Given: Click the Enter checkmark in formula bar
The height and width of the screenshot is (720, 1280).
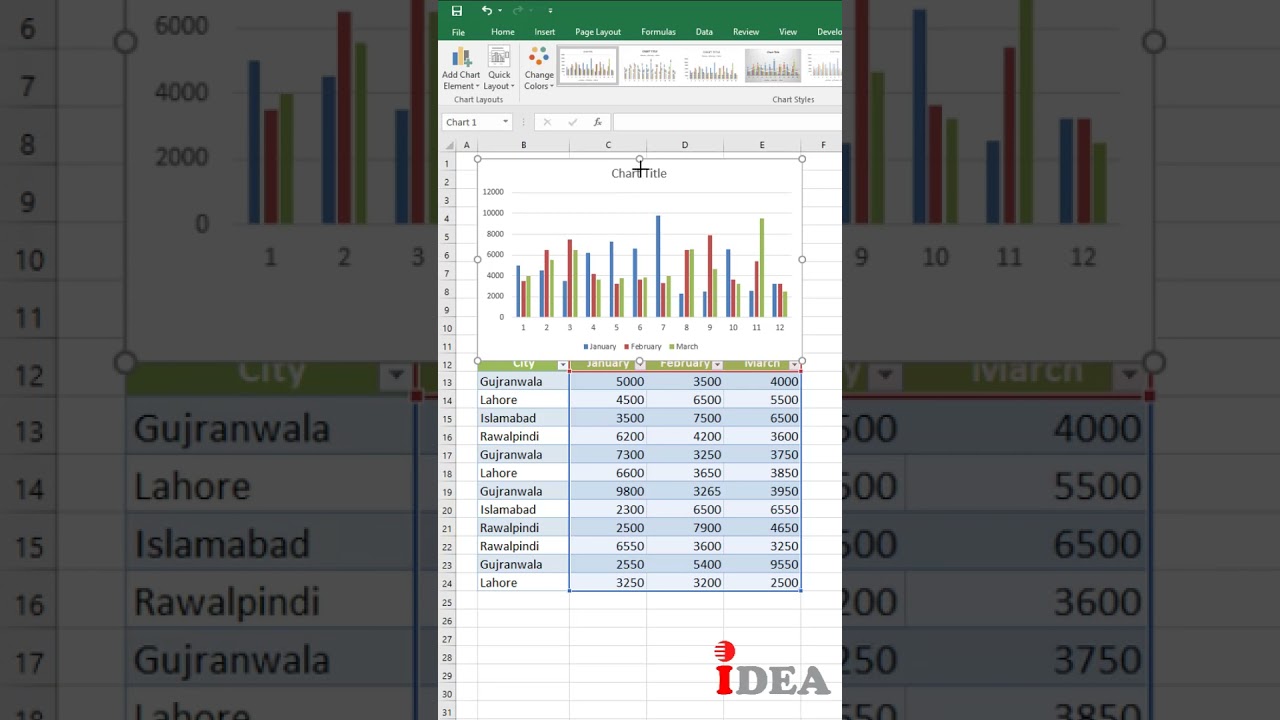Looking at the screenshot, I should point(572,122).
